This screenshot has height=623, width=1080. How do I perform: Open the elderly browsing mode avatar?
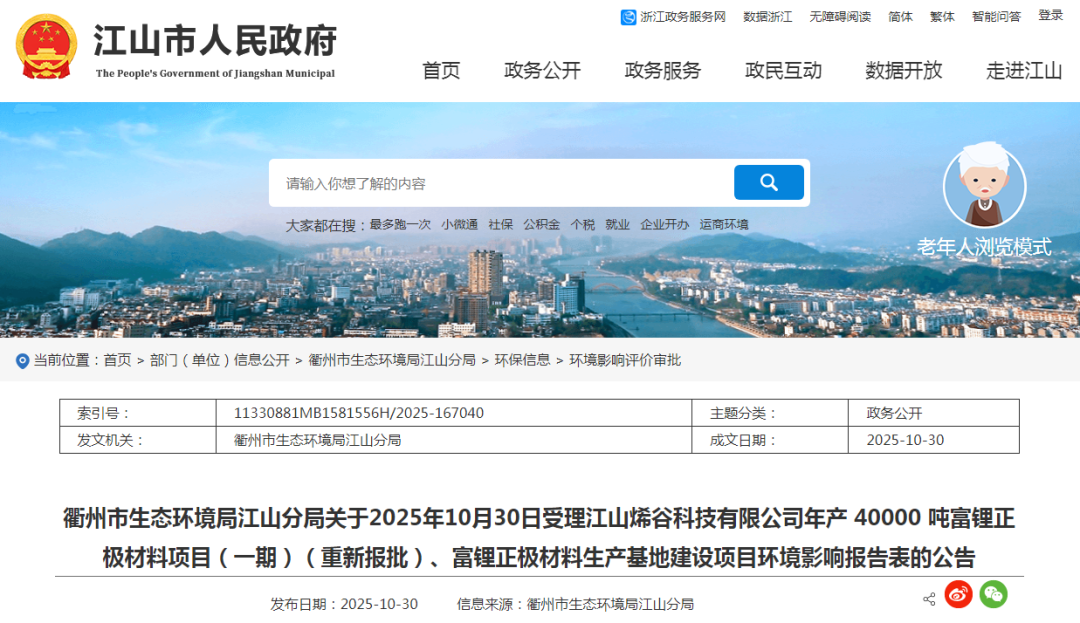(984, 186)
